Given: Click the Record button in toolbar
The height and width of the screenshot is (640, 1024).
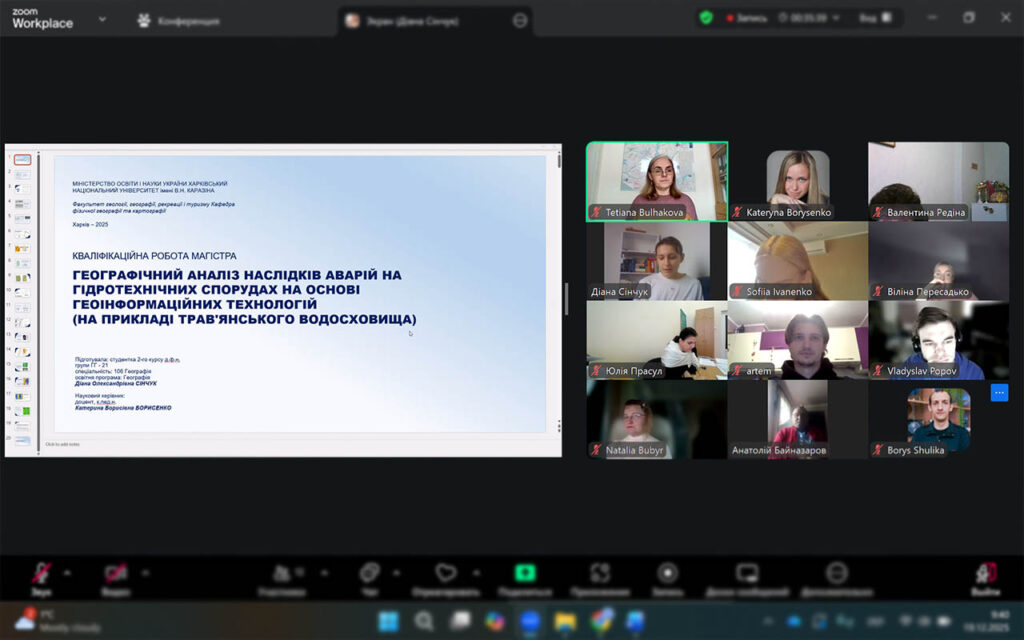Looking at the screenshot, I should (x=668, y=574).
